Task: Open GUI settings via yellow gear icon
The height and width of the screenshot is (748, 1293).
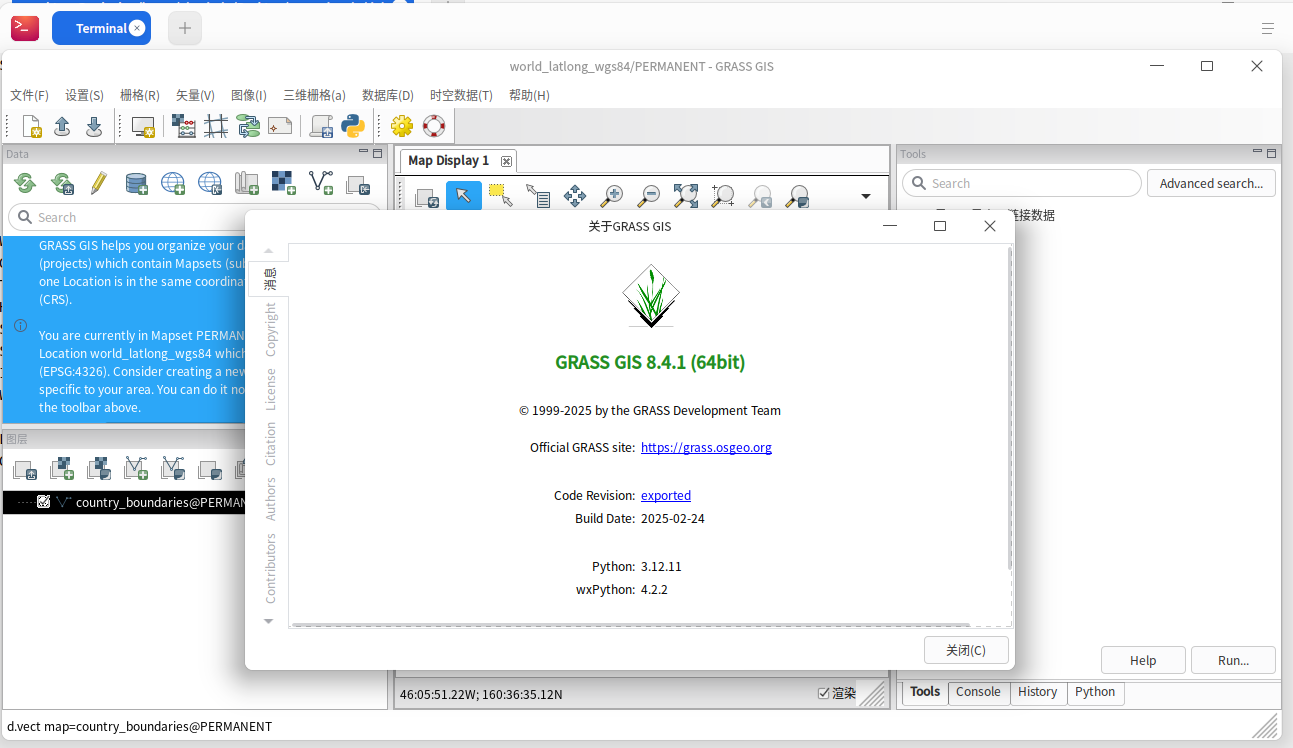Action: click(x=402, y=126)
